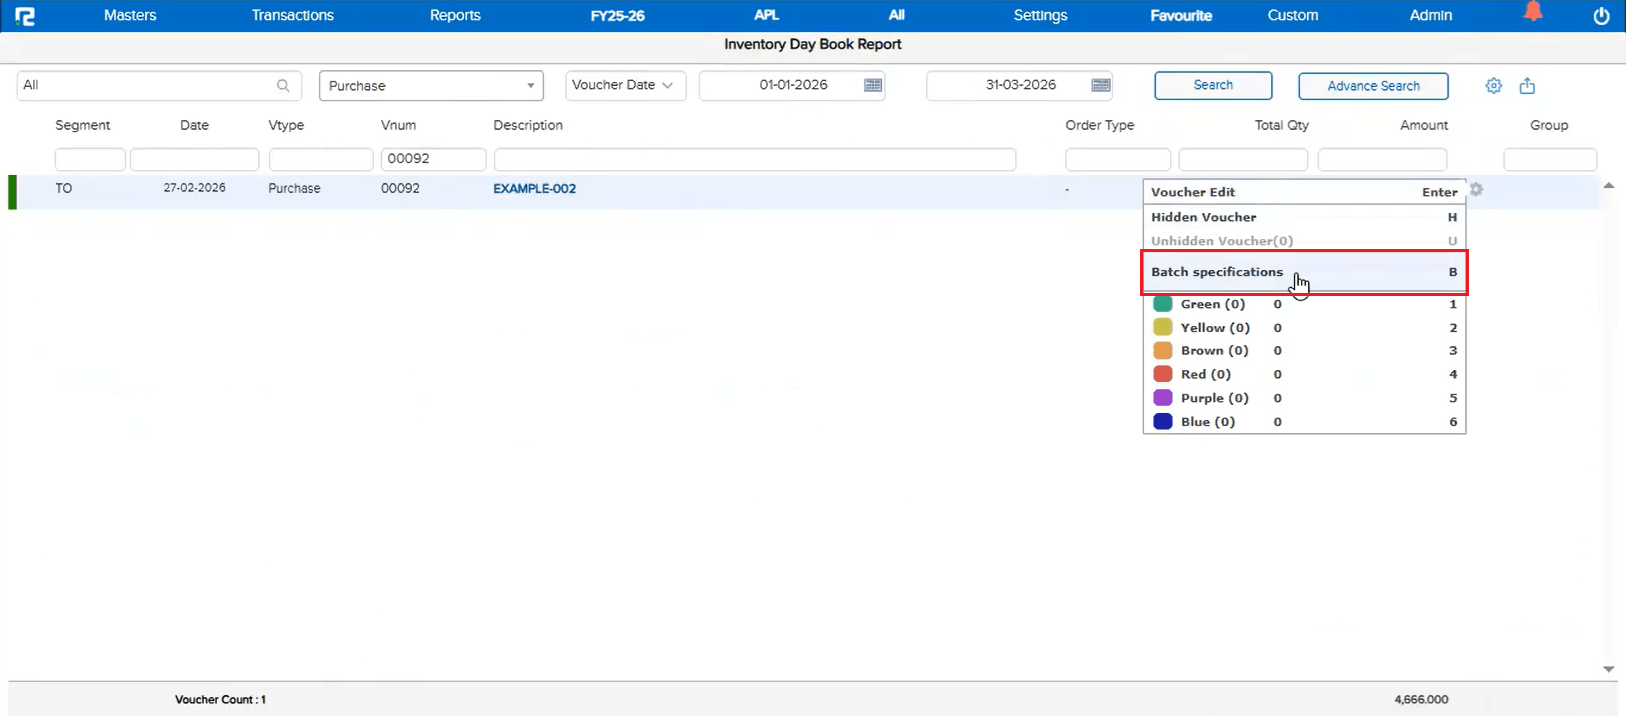Click the Segment column header
This screenshot has width=1626, height=716.
(x=82, y=126)
